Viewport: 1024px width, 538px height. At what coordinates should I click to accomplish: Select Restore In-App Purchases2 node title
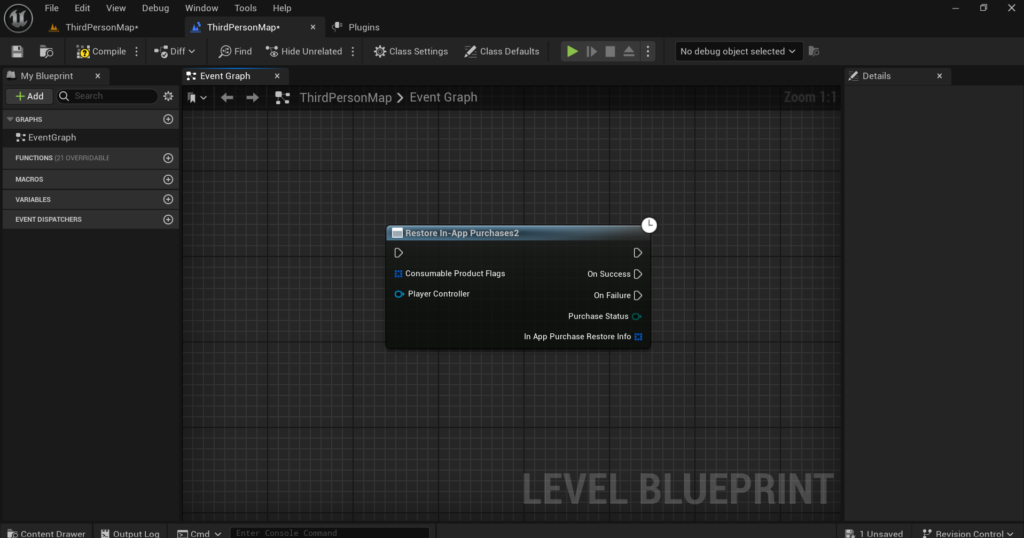pos(462,233)
